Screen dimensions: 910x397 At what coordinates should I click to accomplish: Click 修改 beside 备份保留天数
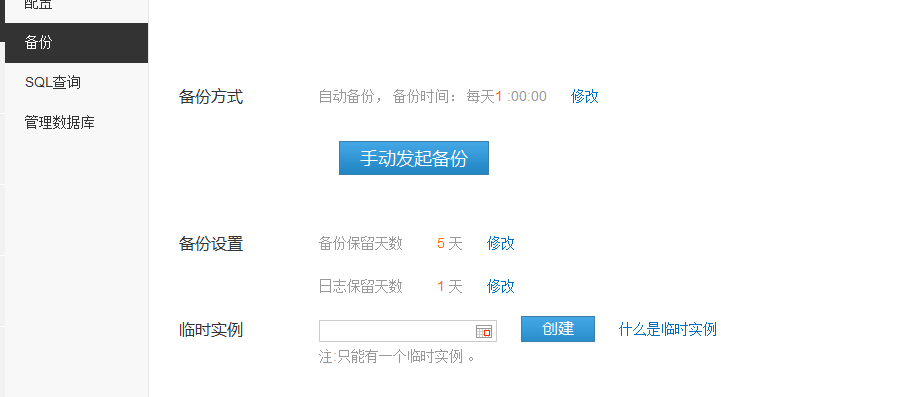tap(501, 243)
